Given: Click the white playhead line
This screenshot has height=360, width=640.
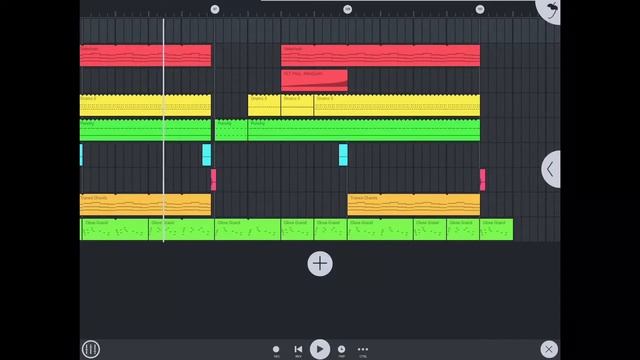Looking at the screenshot, I should tap(164, 131).
